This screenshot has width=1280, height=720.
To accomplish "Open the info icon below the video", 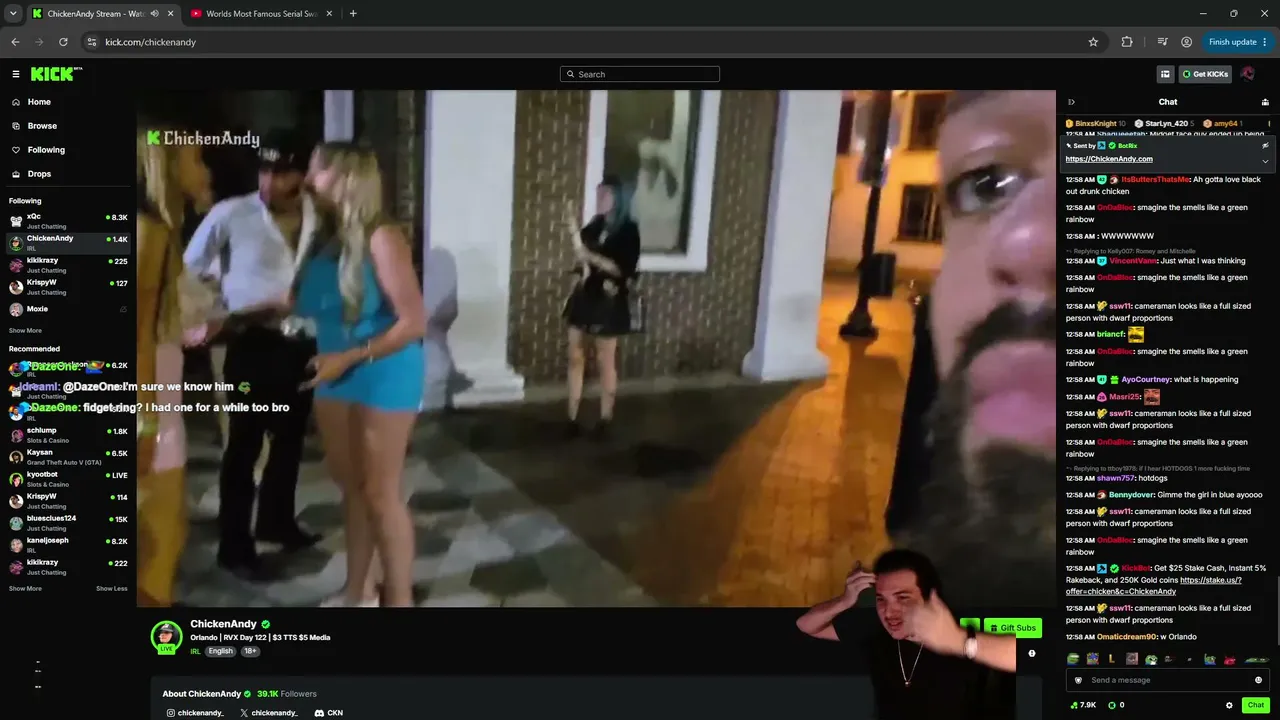I will tap(1032, 653).
